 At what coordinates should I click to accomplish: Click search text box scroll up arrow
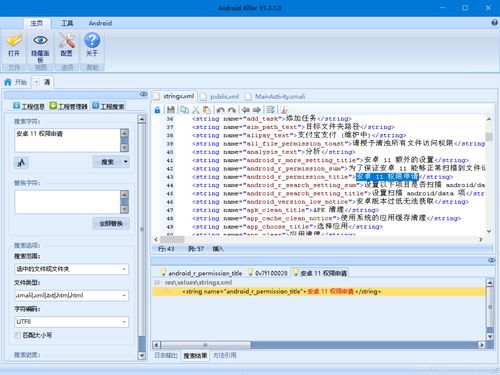124,133
